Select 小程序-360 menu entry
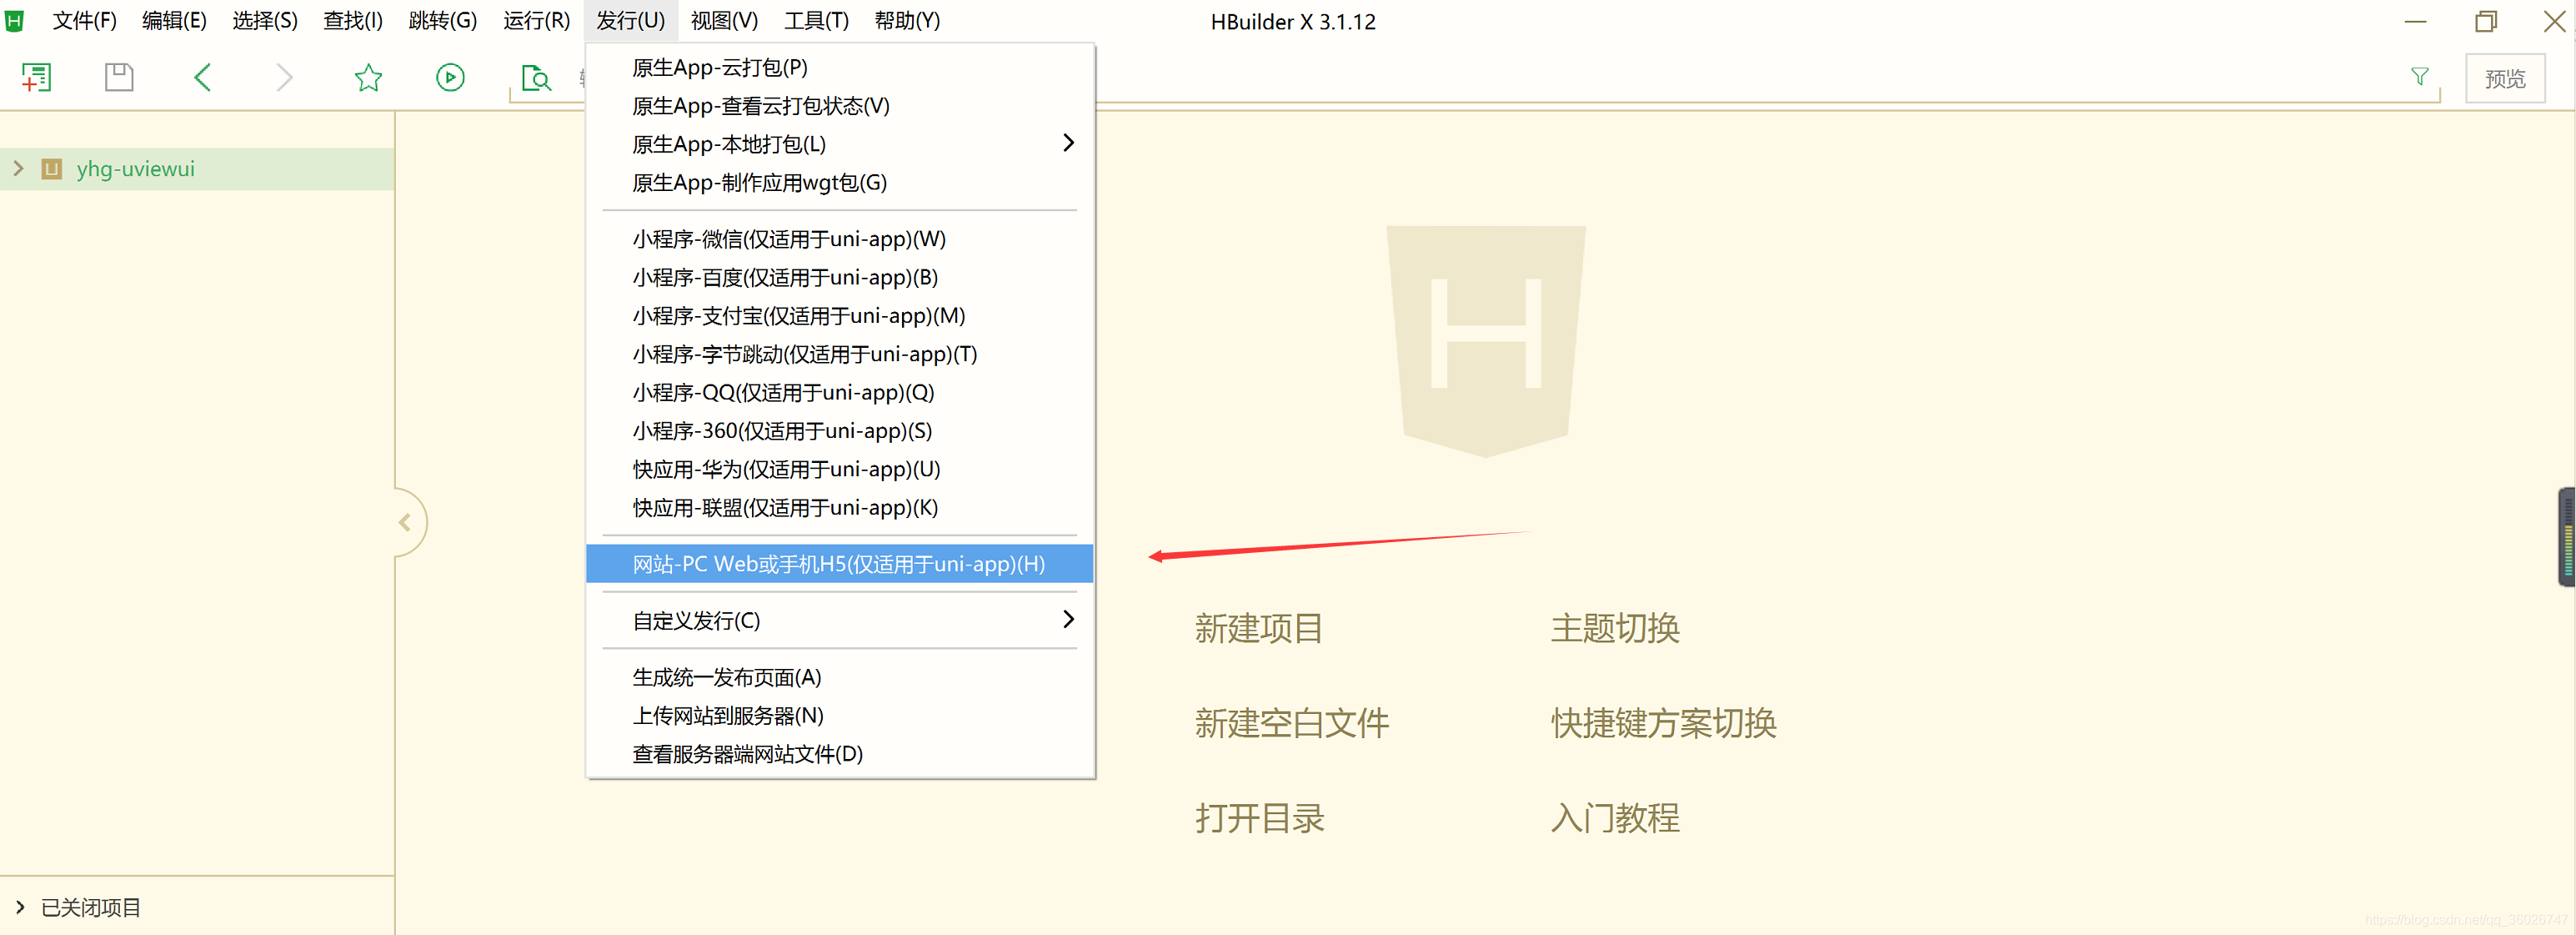This screenshot has height=935, width=2576. (x=839, y=431)
